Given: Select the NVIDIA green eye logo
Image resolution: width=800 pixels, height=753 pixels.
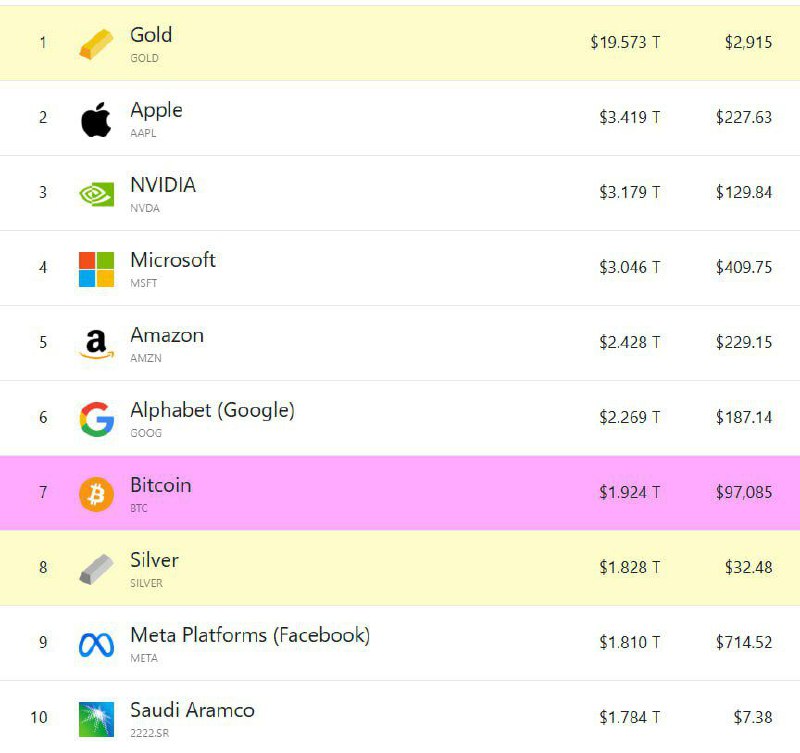Looking at the screenshot, I should coord(96,194).
